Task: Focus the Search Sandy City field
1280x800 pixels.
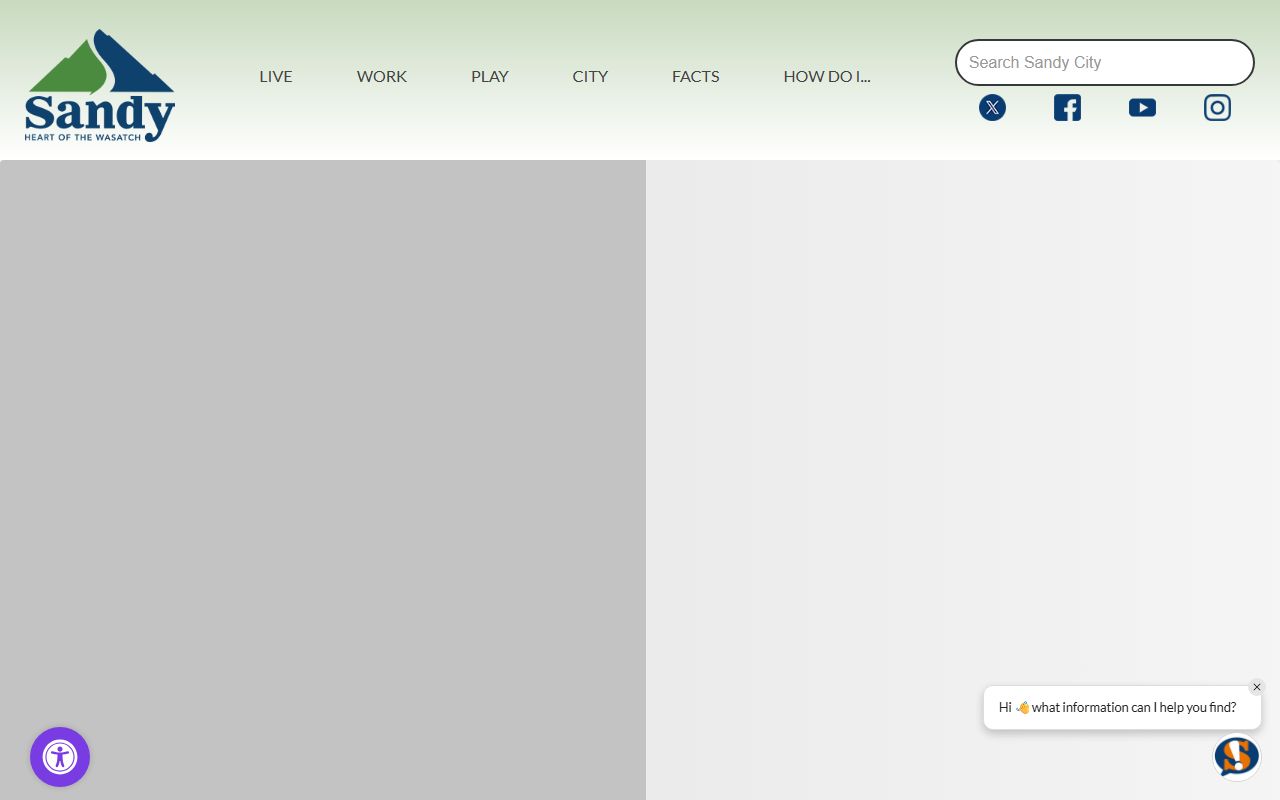Action: click(1104, 63)
